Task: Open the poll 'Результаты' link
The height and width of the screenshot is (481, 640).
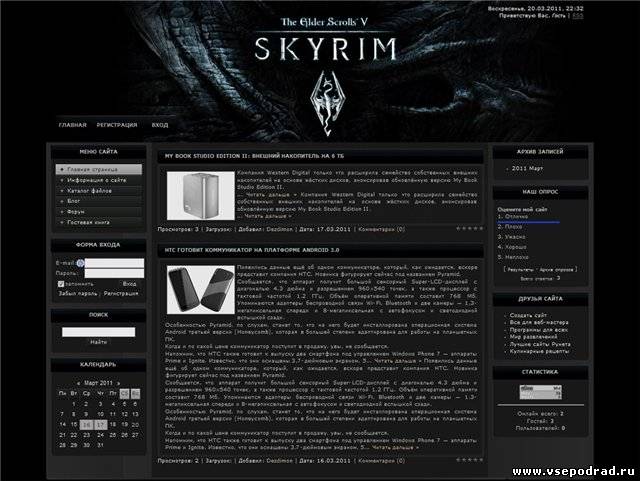Action: point(520,269)
